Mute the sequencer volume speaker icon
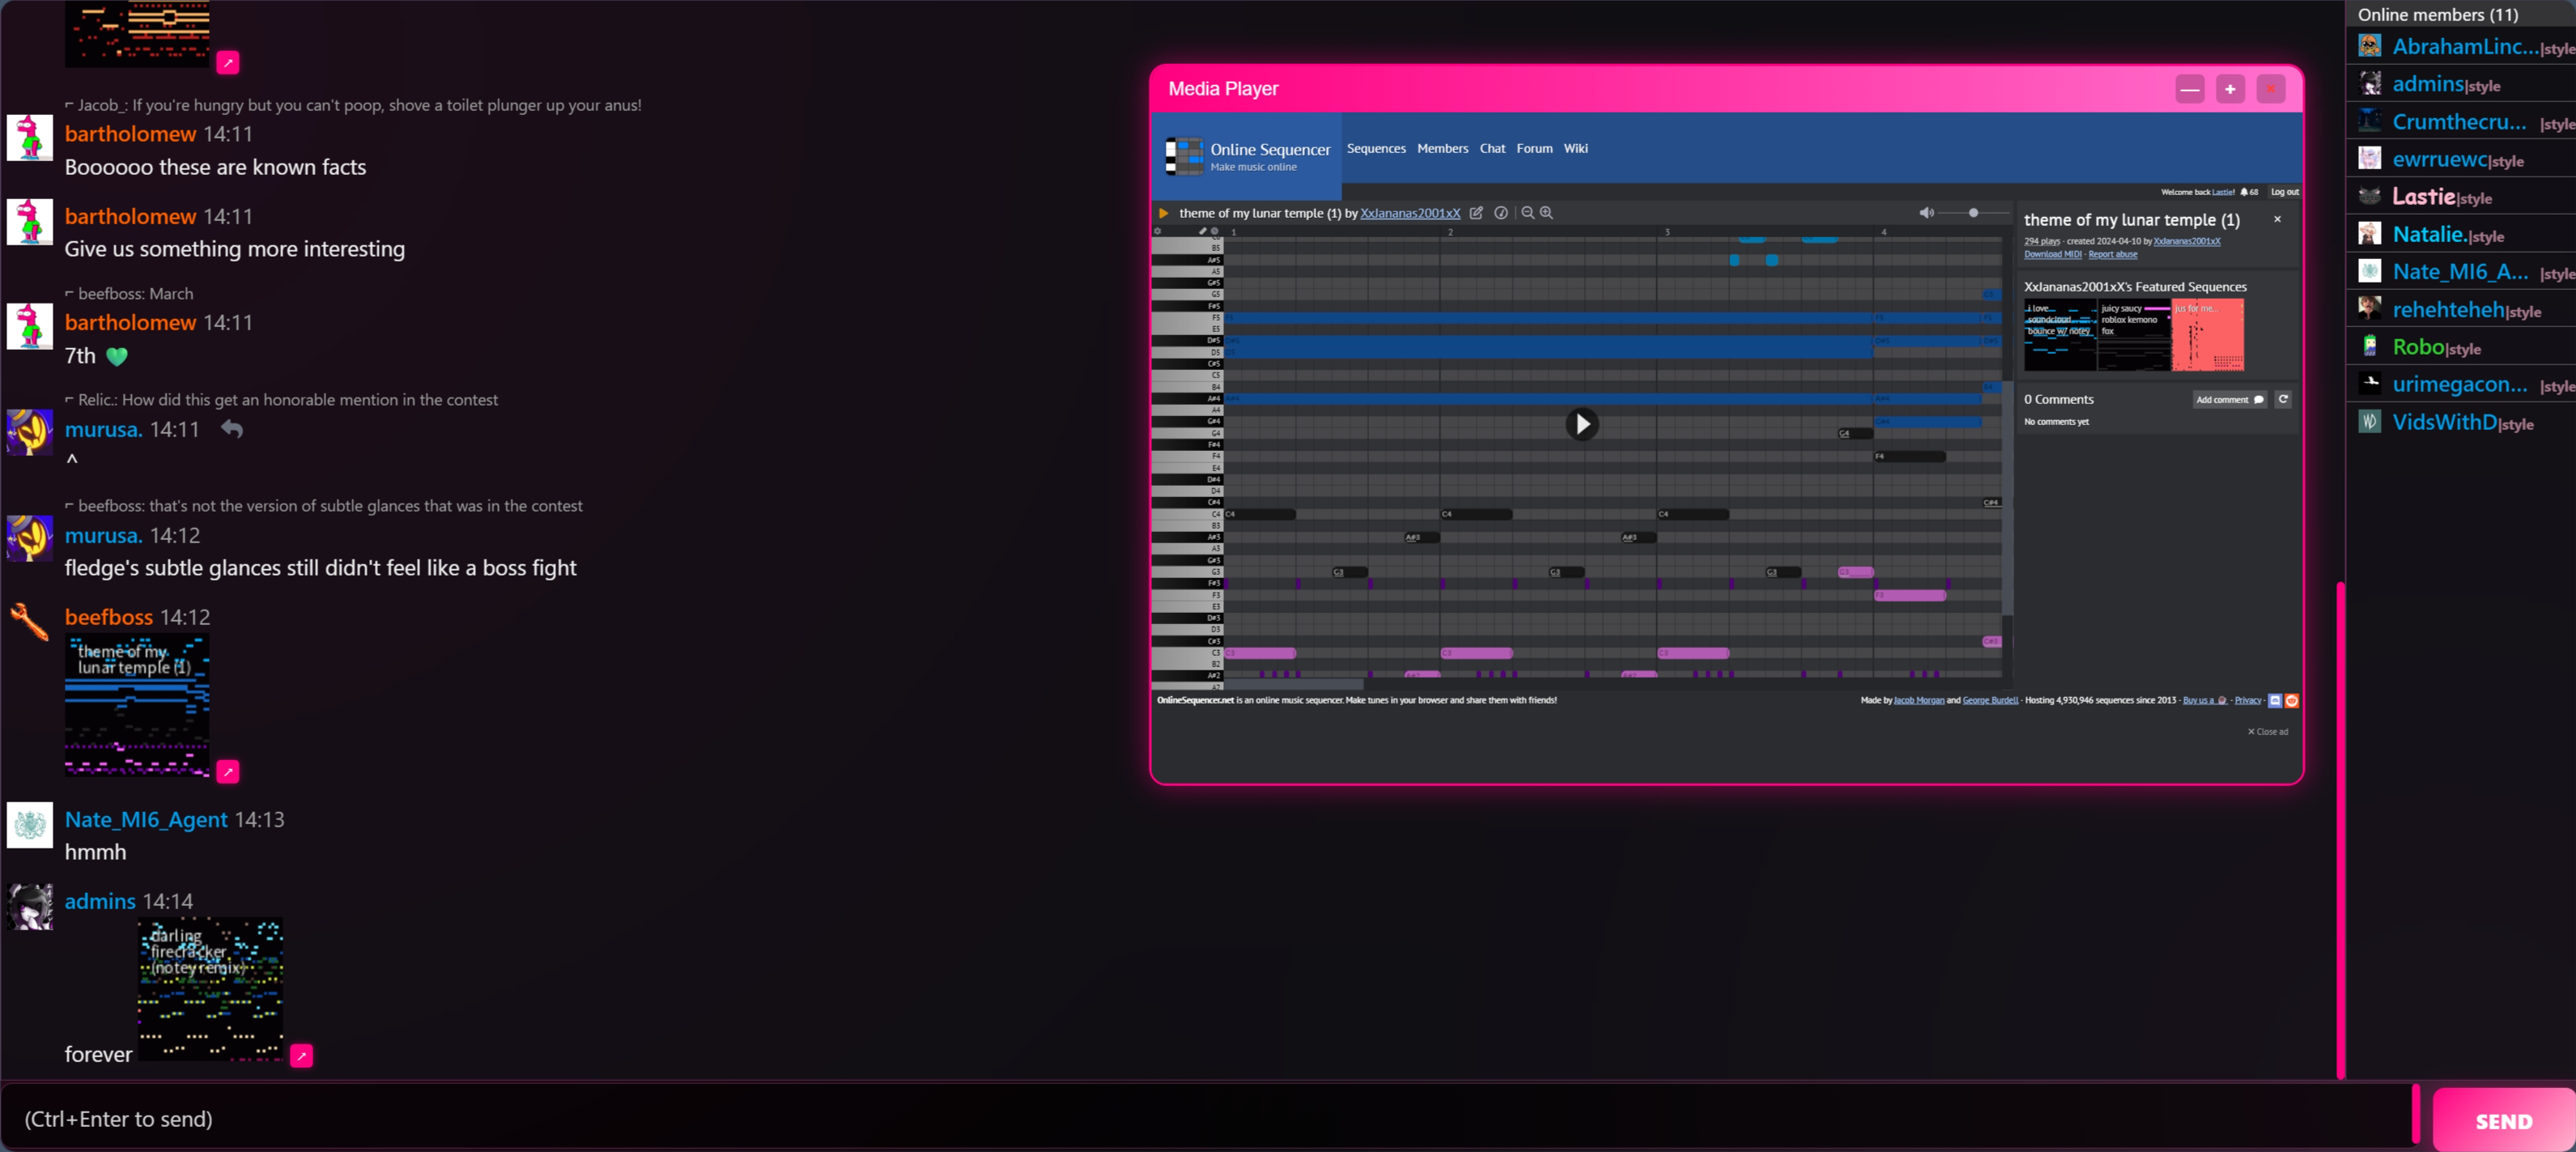Viewport: 2576px width, 1152px height. (1925, 213)
